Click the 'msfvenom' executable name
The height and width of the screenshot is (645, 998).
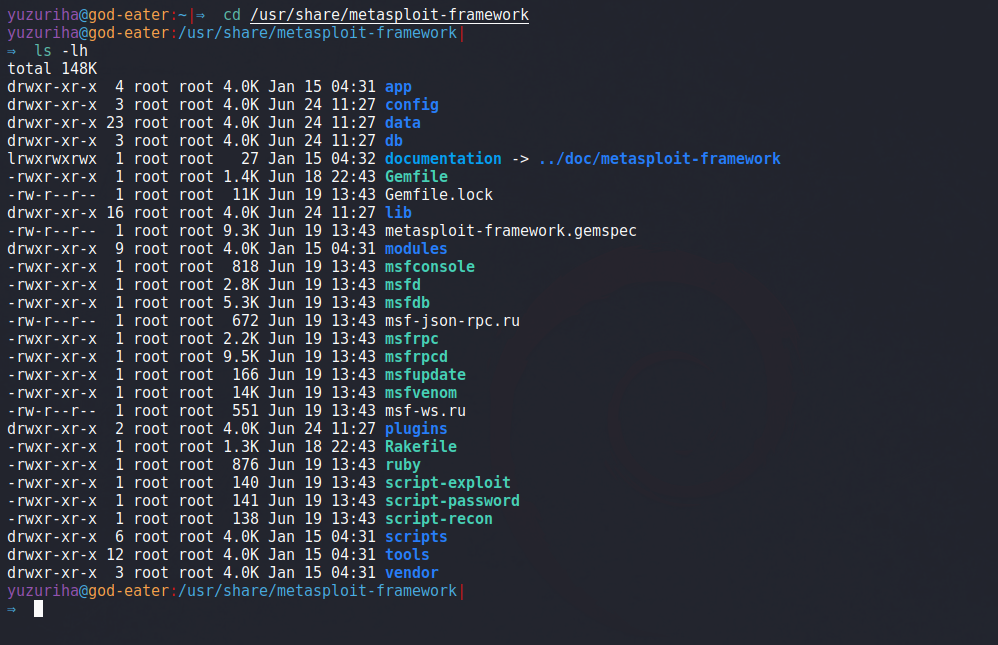pos(421,393)
